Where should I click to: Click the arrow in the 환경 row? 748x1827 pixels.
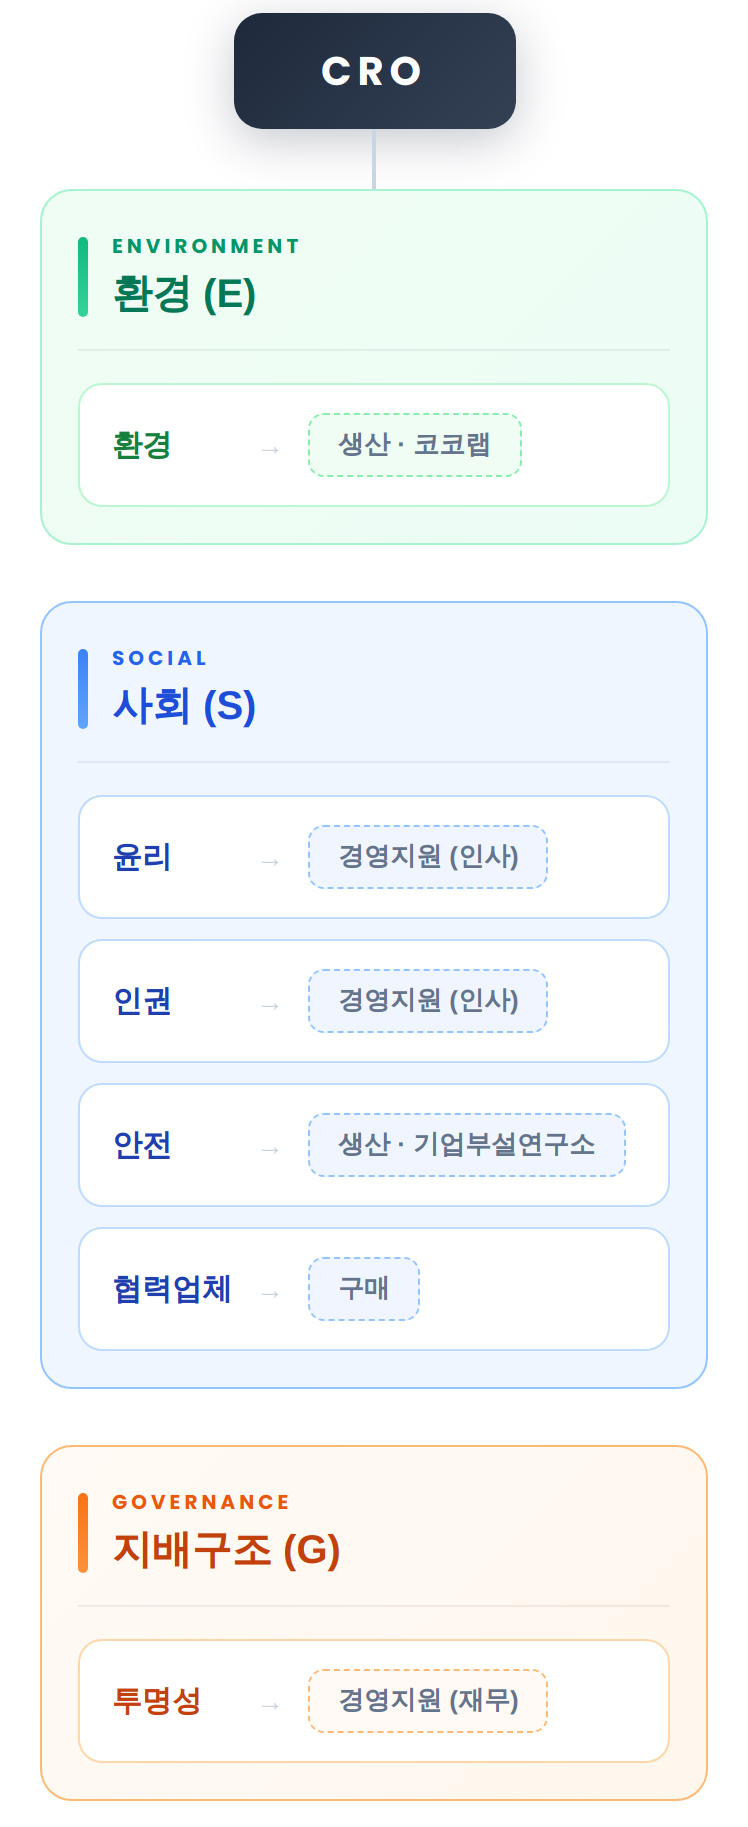coord(269,451)
